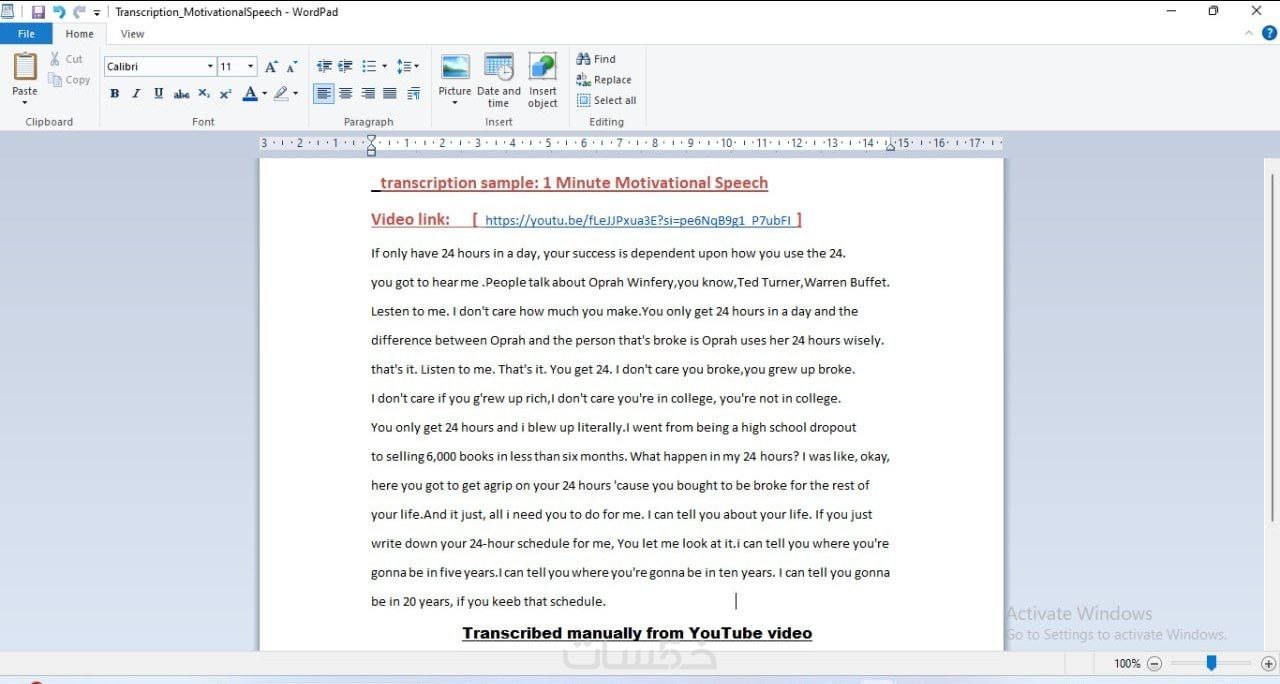1280x684 pixels.
Task: Open the text color dropdown arrow
Action: point(264,94)
